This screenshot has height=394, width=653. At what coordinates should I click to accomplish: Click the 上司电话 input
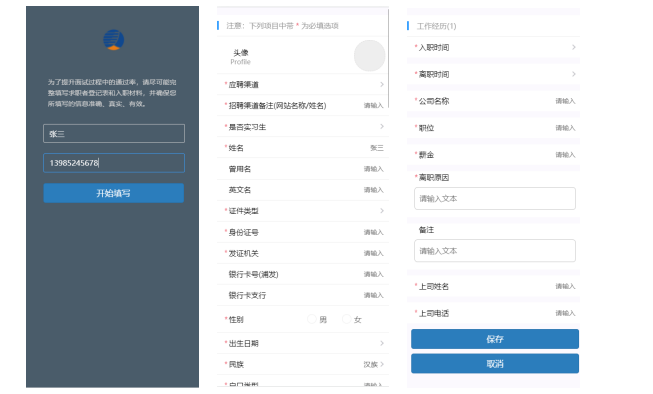click(565, 313)
